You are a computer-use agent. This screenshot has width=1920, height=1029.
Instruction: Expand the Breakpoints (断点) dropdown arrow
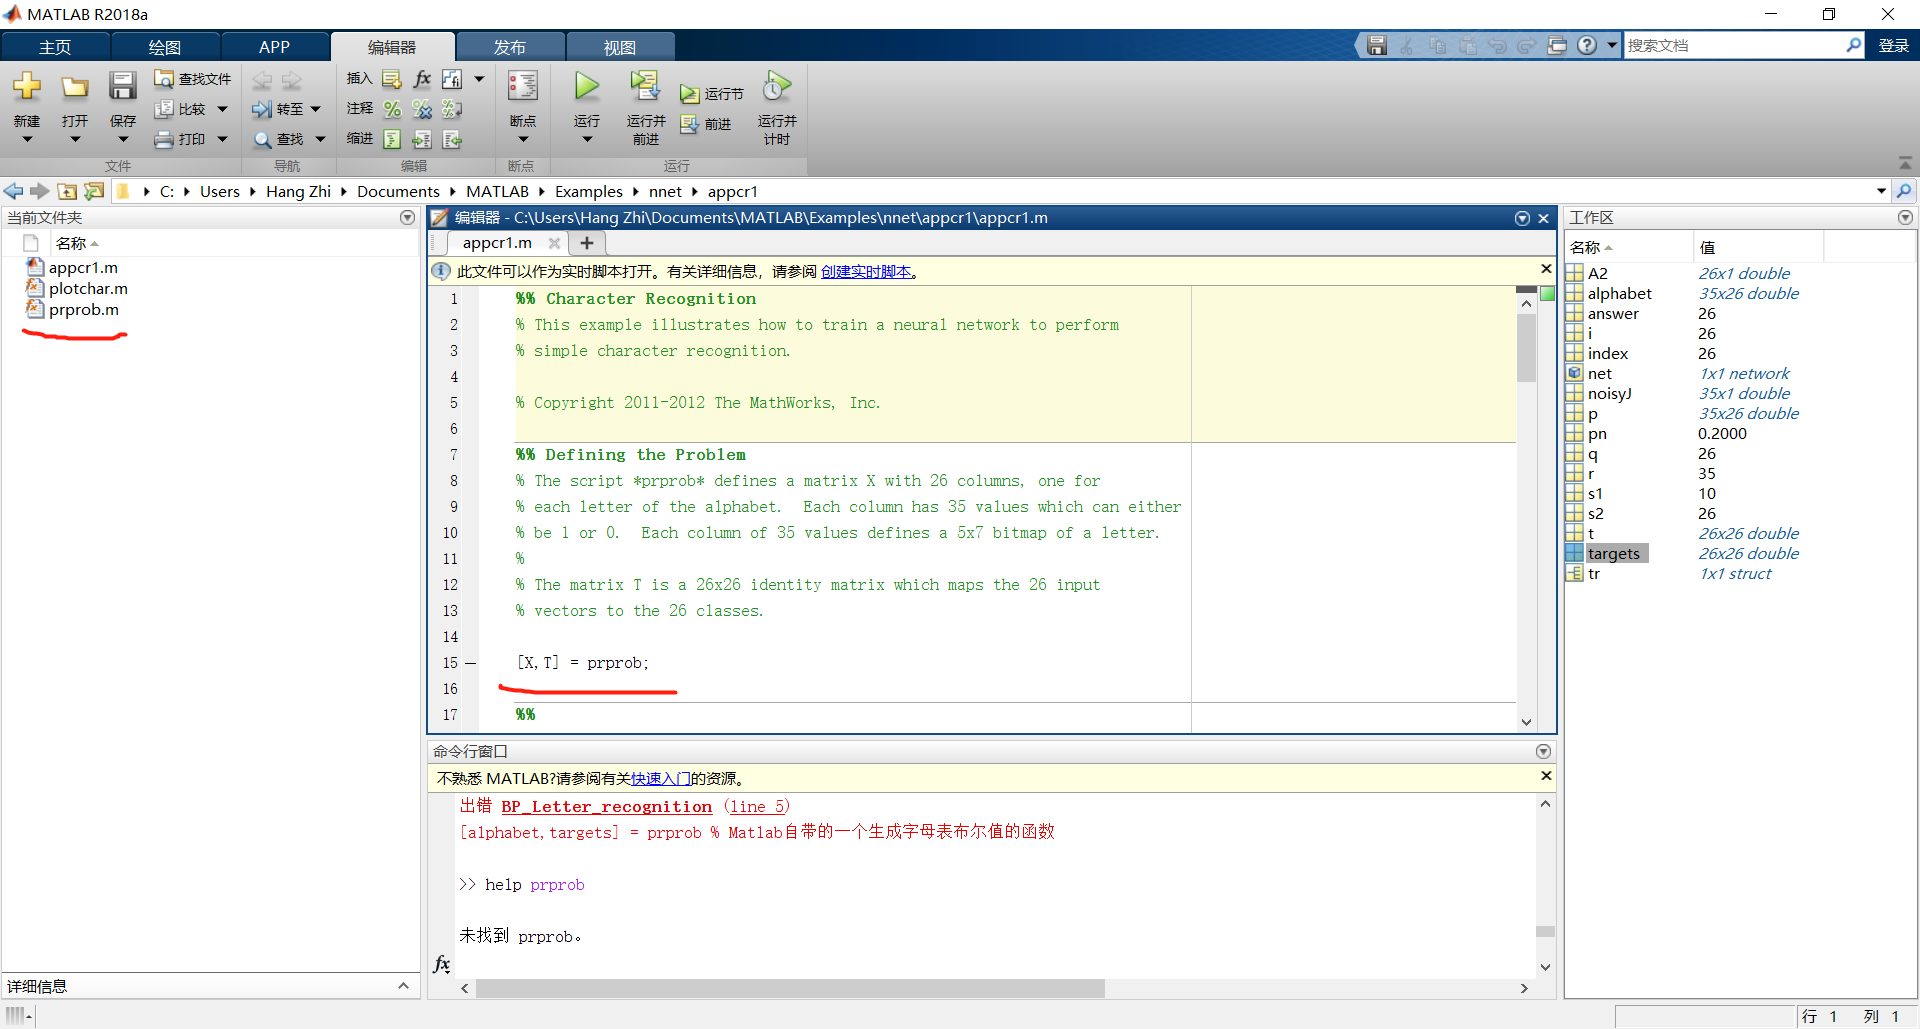click(x=523, y=139)
